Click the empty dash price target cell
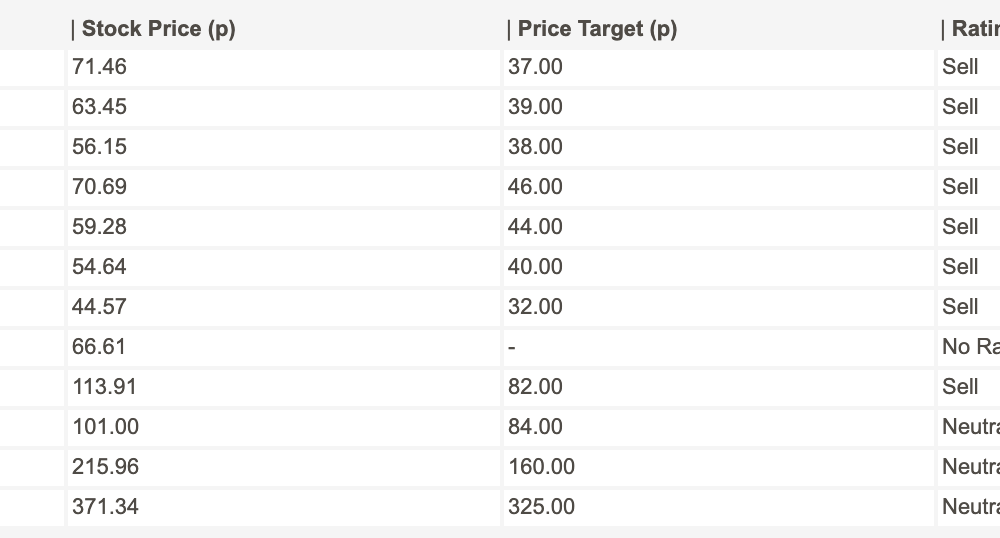Image resolution: width=1000 pixels, height=538 pixels. pos(718,347)
